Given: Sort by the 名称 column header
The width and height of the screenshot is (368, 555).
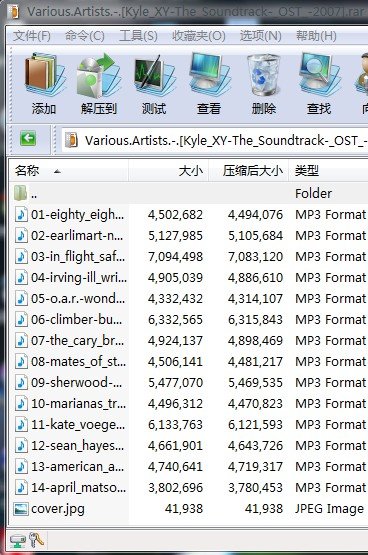Looking at the screenshot, I should (69, 171).
